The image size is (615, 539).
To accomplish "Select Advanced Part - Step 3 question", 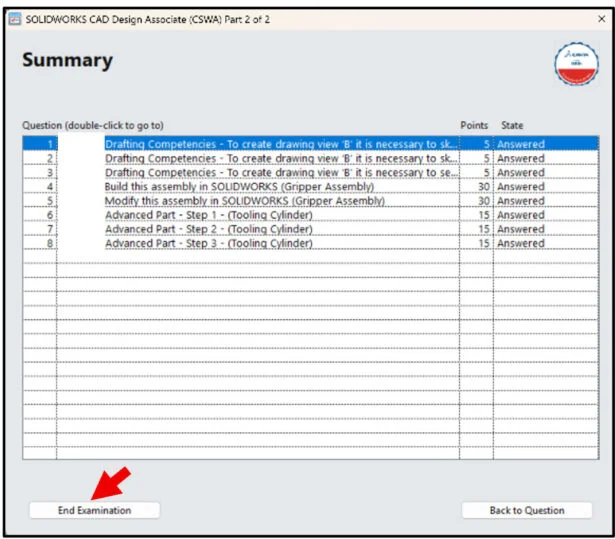I will click(x=208, y=243).
